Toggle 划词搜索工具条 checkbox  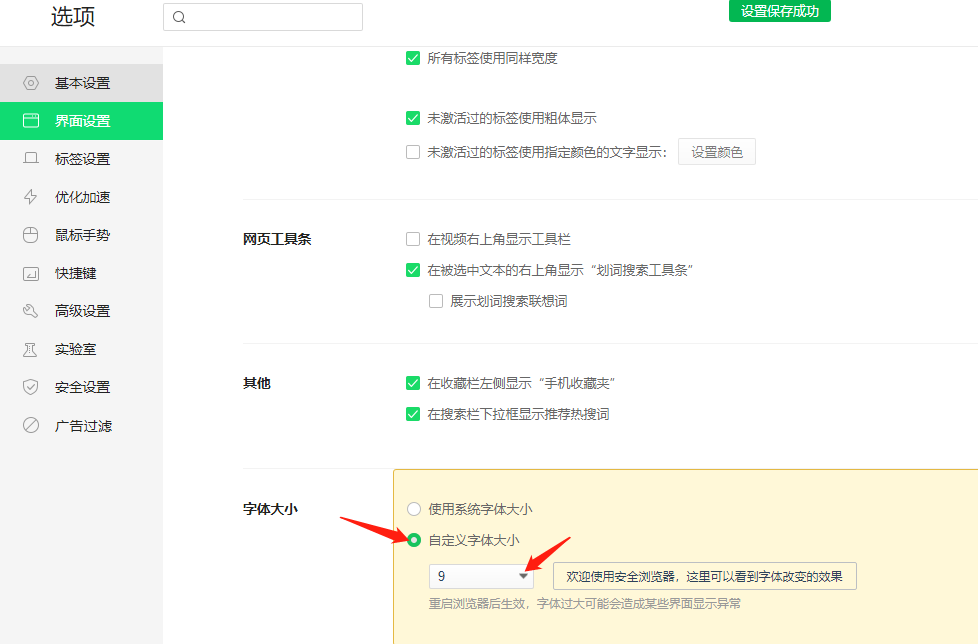[x=413, y=270]
